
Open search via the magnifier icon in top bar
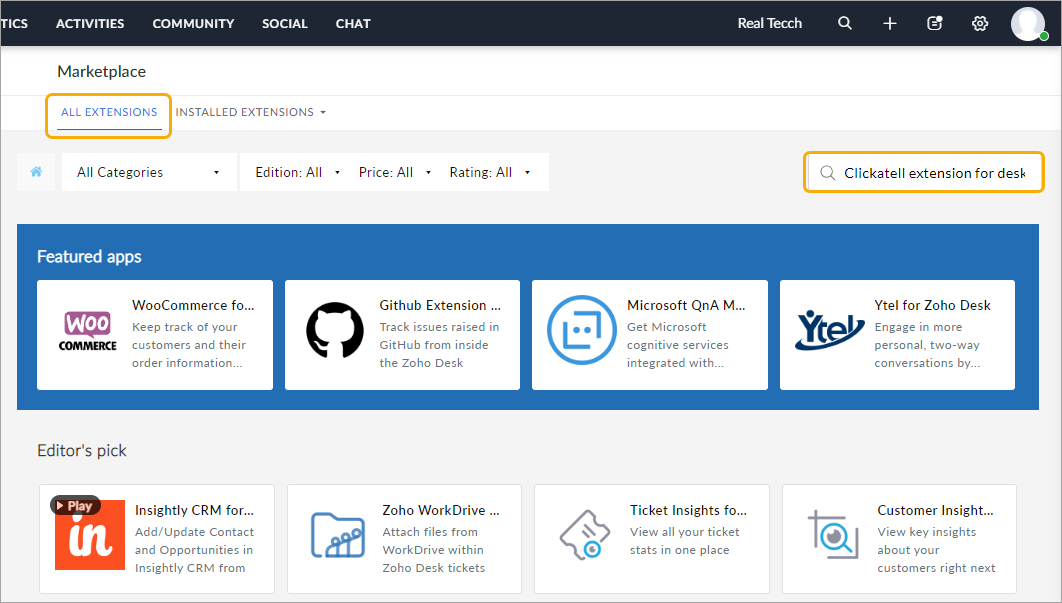point(845,23)
